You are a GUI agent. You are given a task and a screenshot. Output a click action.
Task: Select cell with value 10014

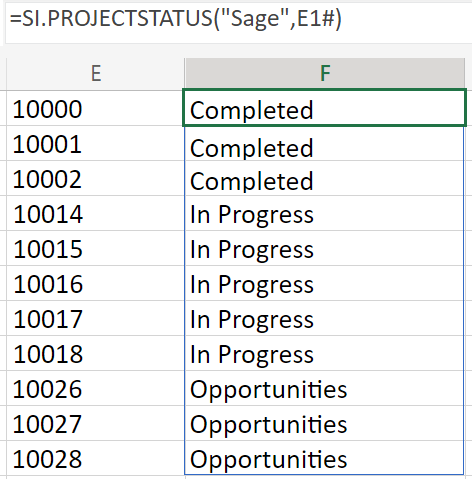[x=95, y=213]
